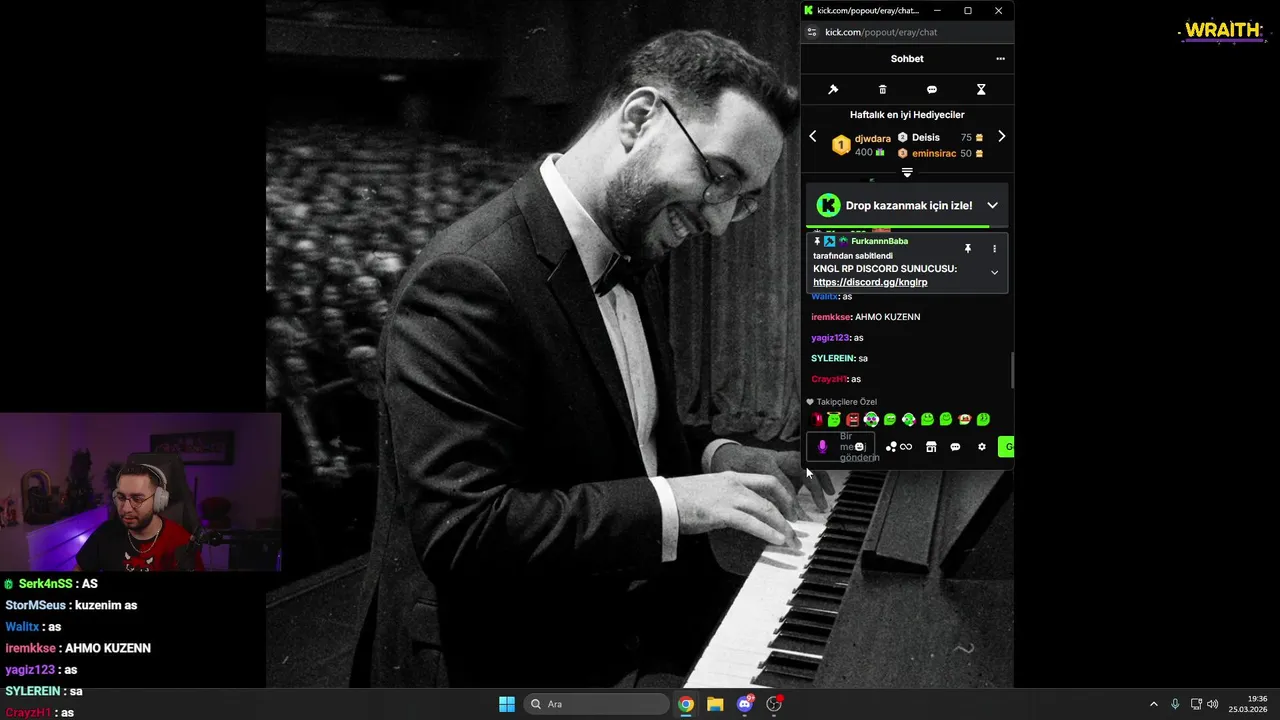Click 'Sohbet' chat title
Screen dimensions: 1280x720
(x=907, y=59)
